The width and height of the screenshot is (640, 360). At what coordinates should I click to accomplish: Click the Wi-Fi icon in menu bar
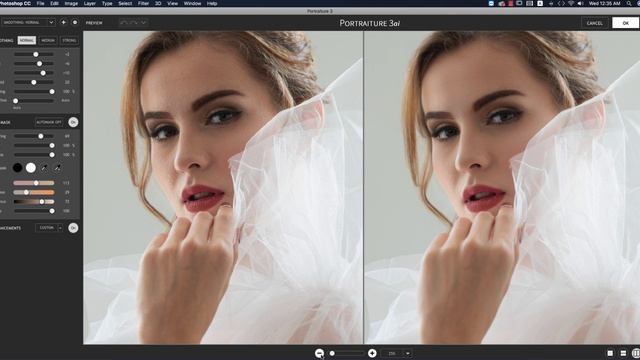click(571, 3)
